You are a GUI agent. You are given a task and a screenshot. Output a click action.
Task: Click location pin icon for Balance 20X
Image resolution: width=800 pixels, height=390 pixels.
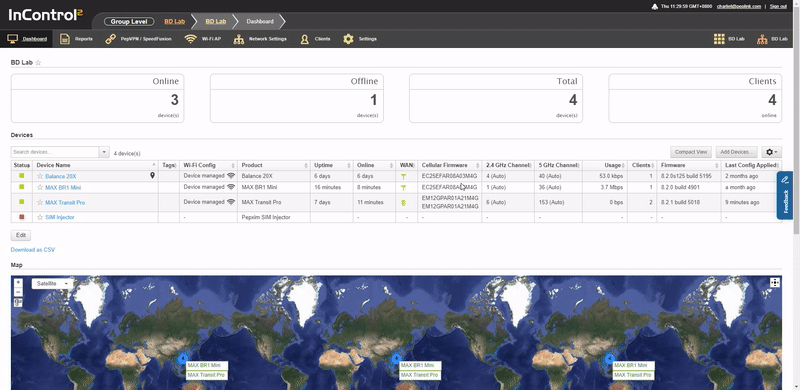point(152,176)
